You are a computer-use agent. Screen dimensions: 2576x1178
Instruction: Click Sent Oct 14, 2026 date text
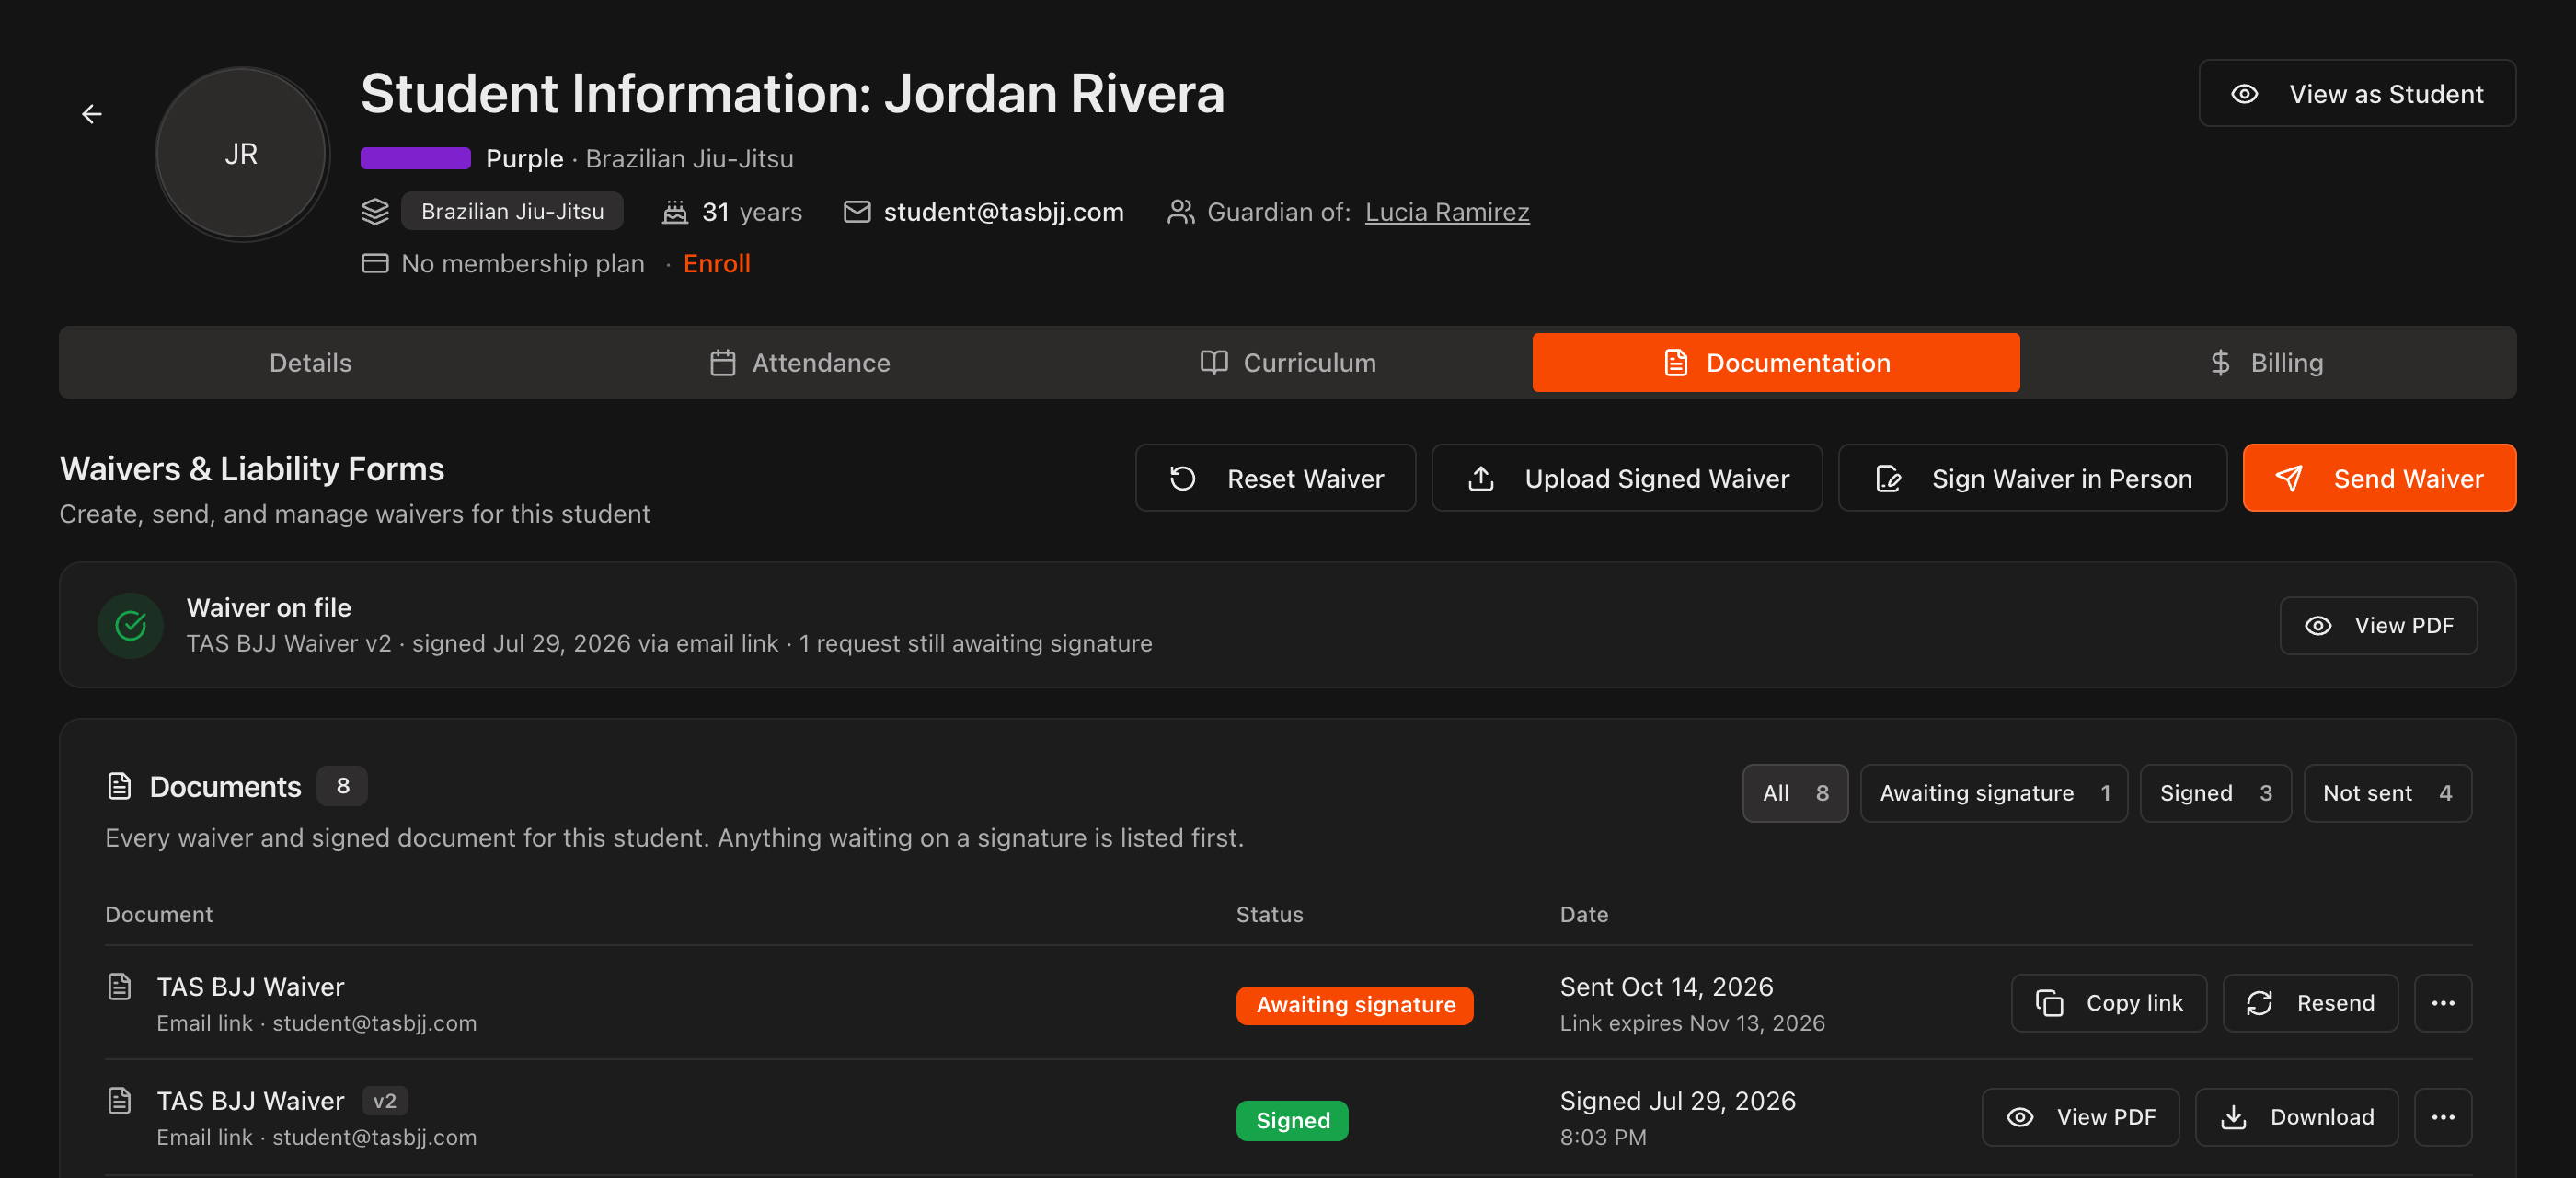tap(1666, 987)
